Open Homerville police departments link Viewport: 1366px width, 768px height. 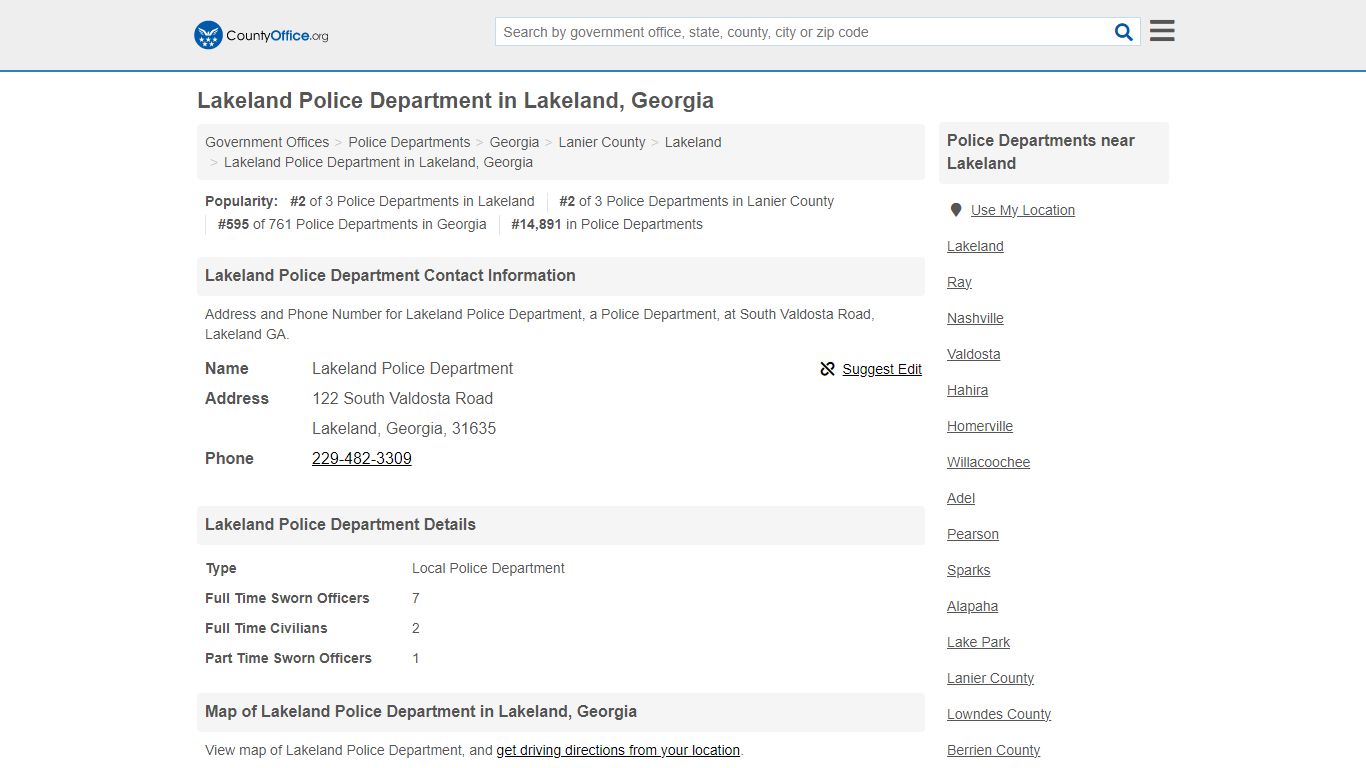point(980,426)
